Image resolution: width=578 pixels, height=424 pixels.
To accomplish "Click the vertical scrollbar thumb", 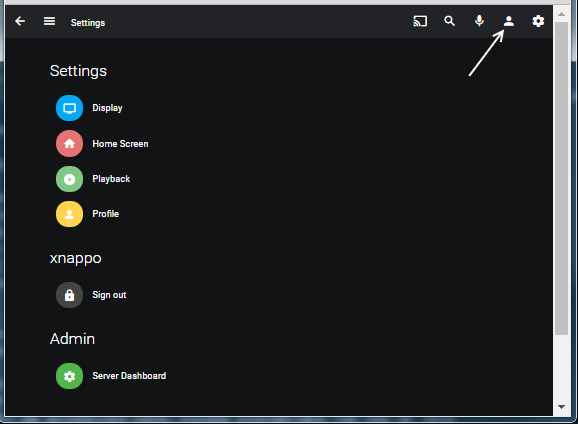I will (x=561, y=179).
